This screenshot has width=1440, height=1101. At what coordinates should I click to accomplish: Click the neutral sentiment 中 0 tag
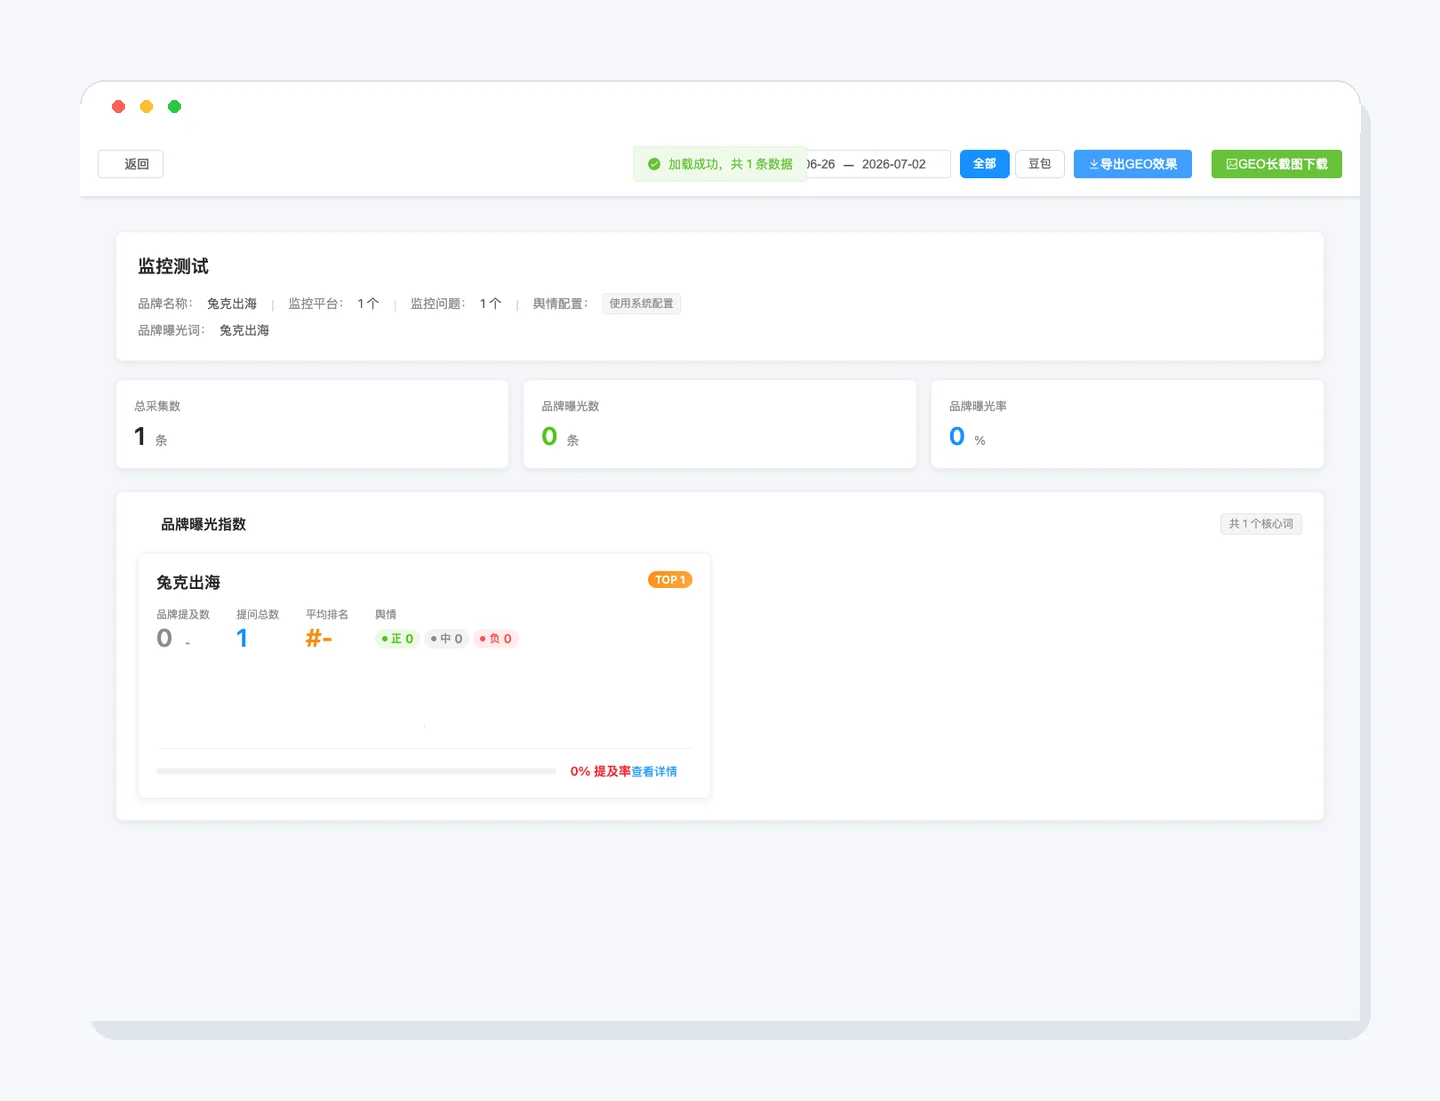tap(446, 639)
